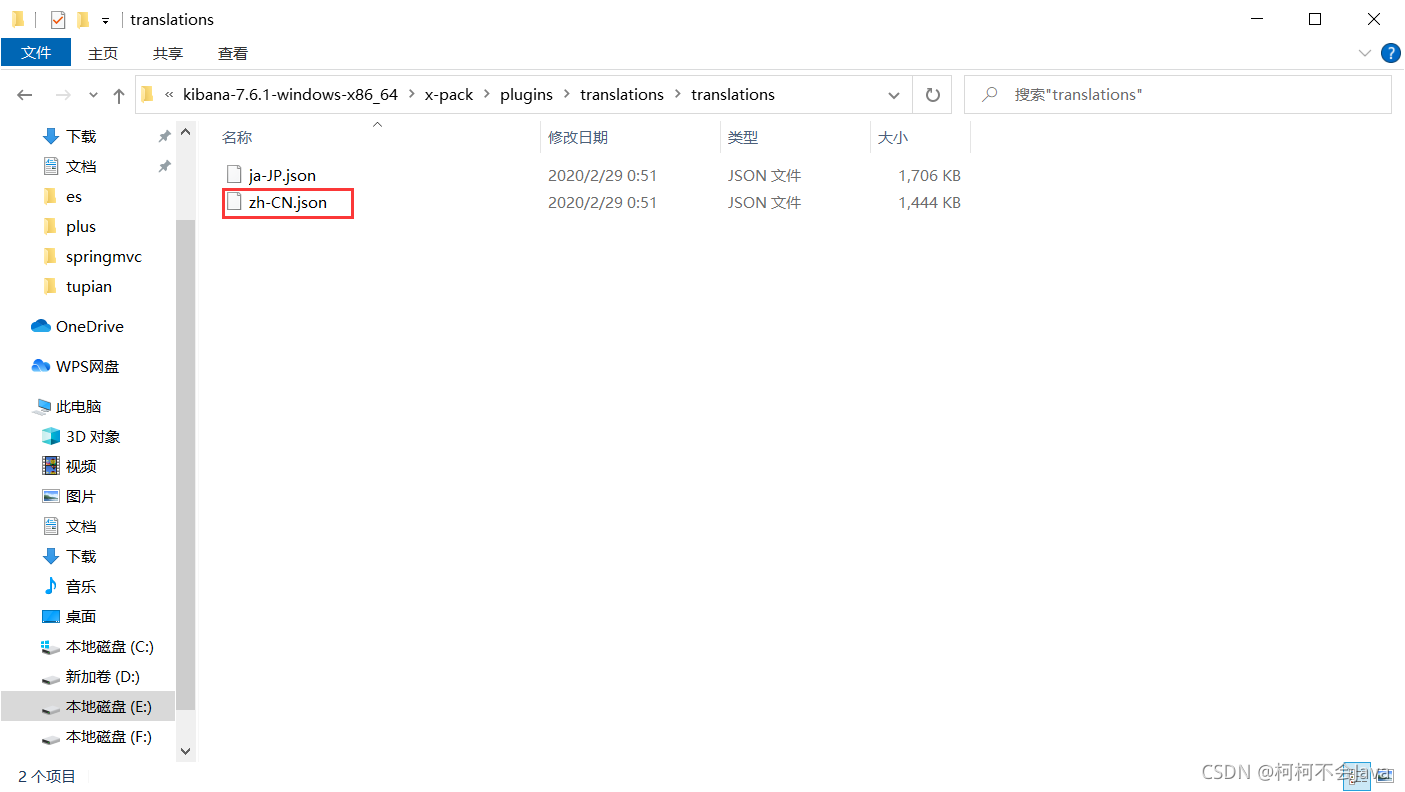This screenshot has width=1405, height=792.
Task: Unpin 文档 using its pin icon
Action: pos(164,166)
